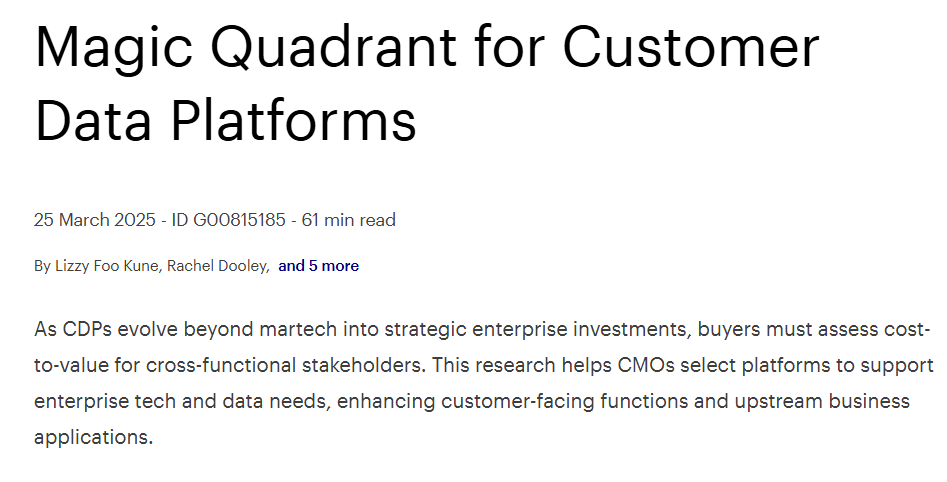947x482 pixels.
Task: Click the "and 5 more" authors link
Action: [x=318, y=266]
